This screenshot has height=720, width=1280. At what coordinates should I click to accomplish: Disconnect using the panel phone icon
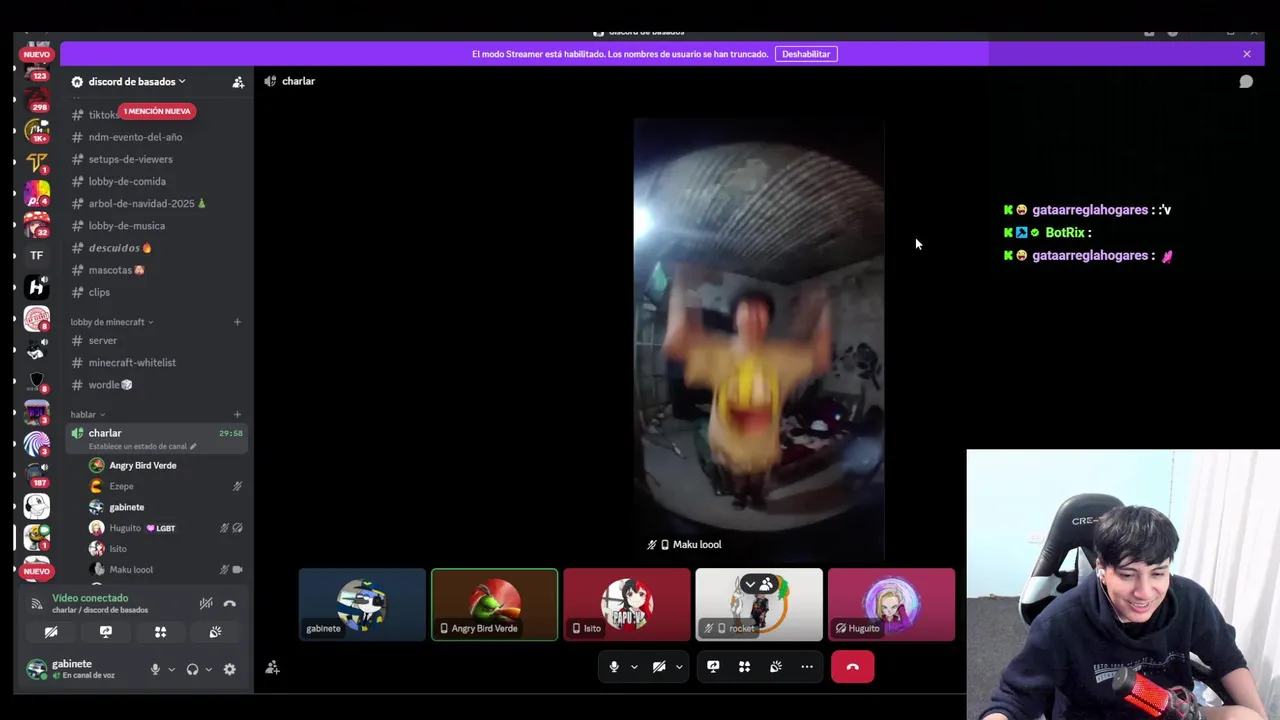(x=229, y=603)
